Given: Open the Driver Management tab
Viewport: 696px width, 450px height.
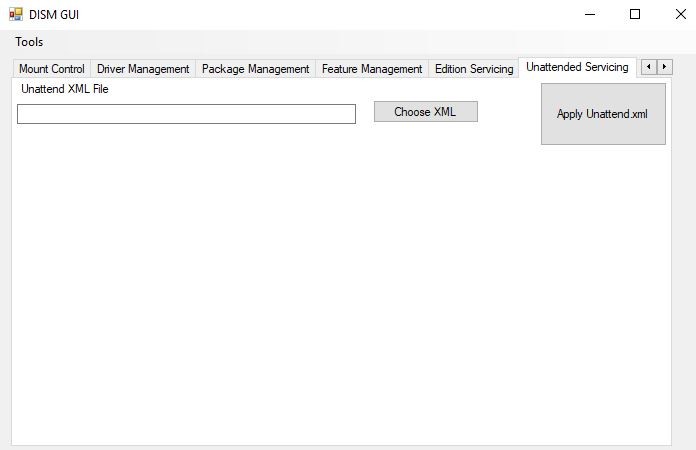Looking at the screenshot, I should [143, 69].
